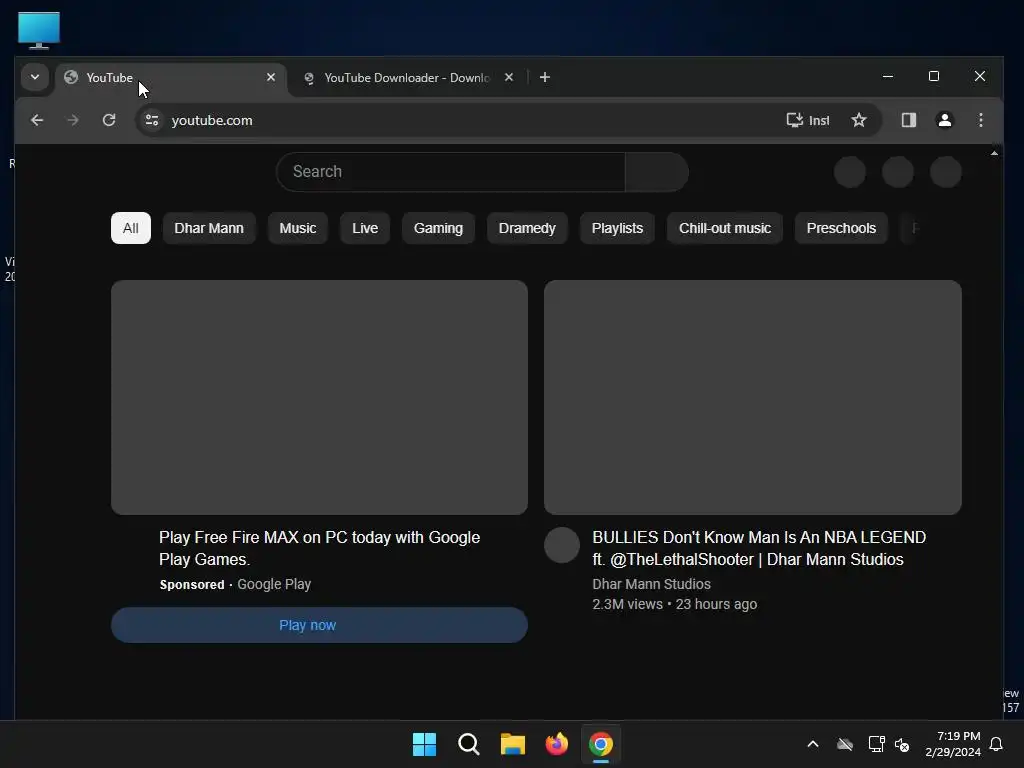Open the network status tray icon
This screenshot has height=768, width=1024.
coord(876,744)
